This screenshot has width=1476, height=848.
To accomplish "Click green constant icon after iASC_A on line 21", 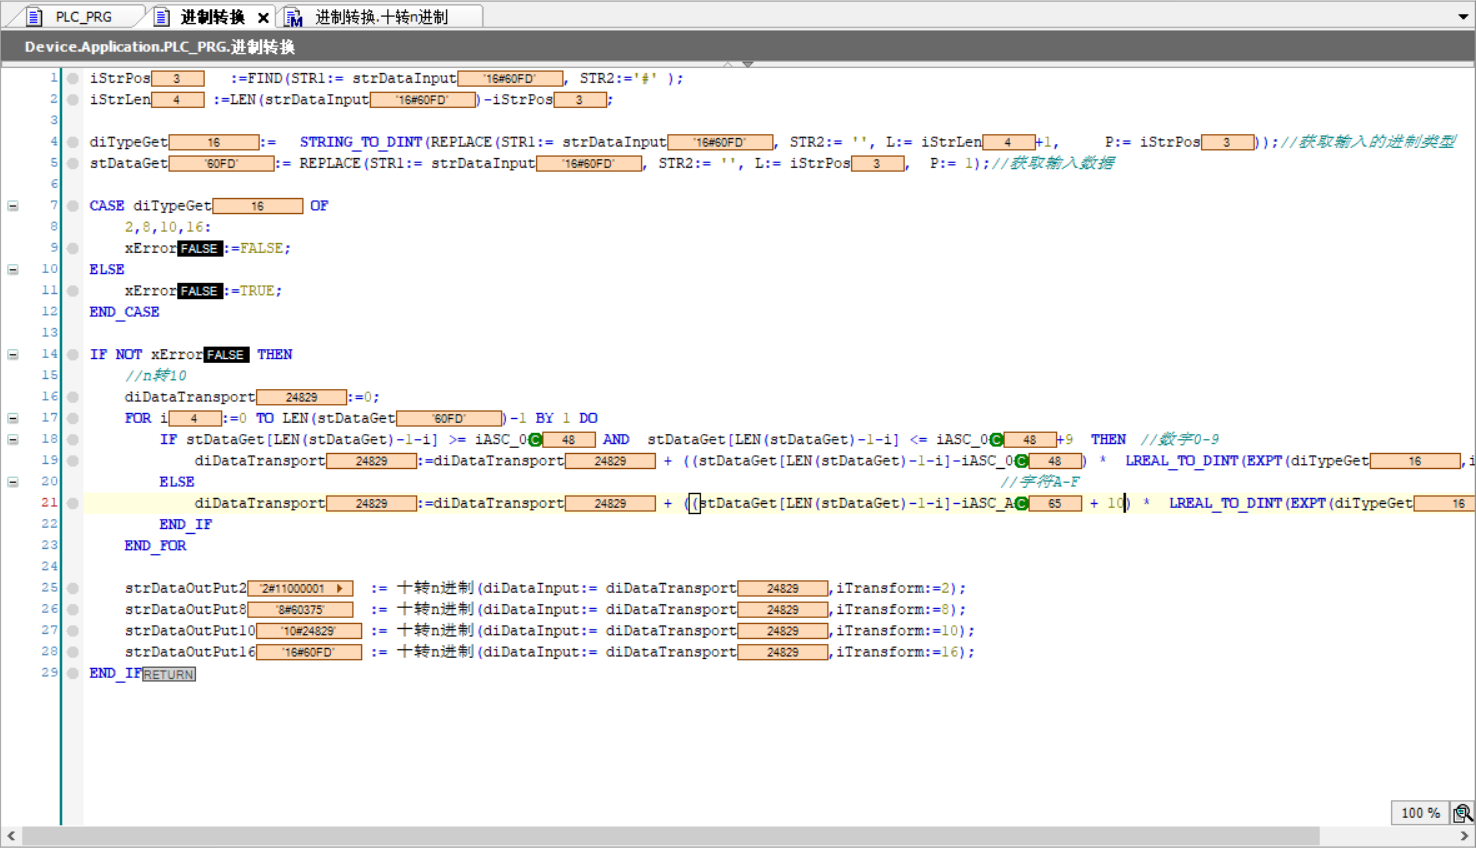I will 1021,503.
